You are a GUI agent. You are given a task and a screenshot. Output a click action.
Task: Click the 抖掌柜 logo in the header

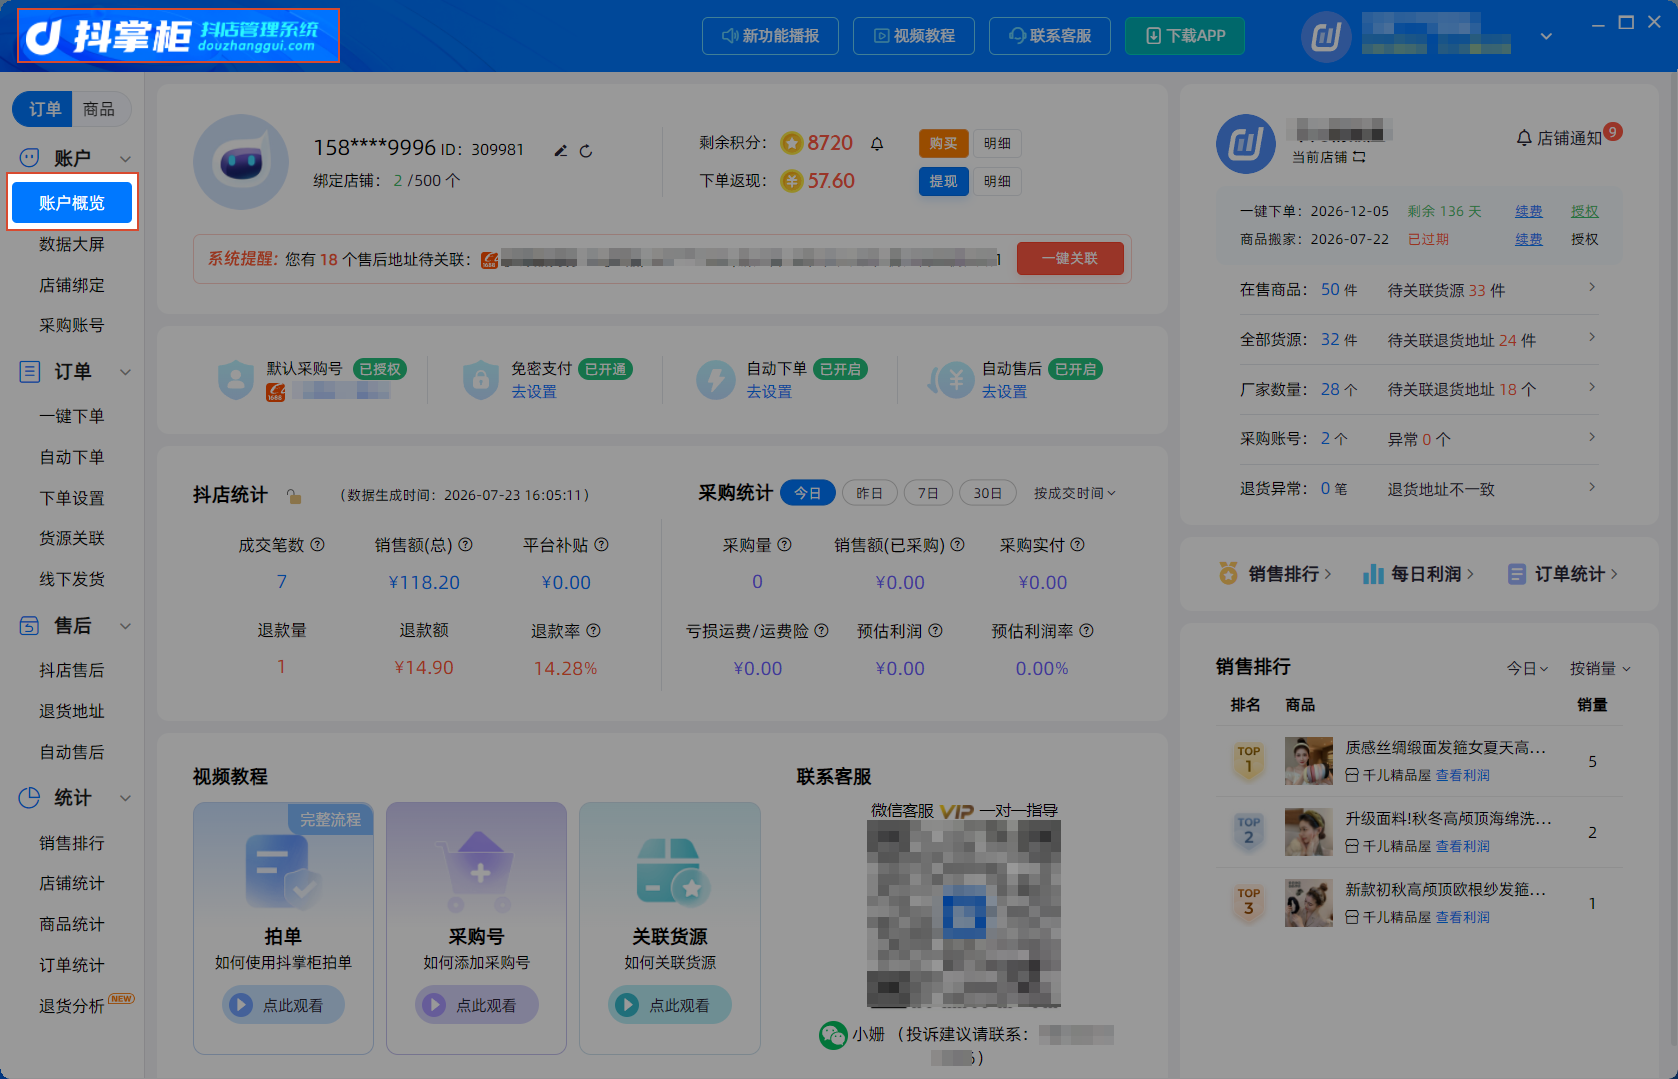179,36
